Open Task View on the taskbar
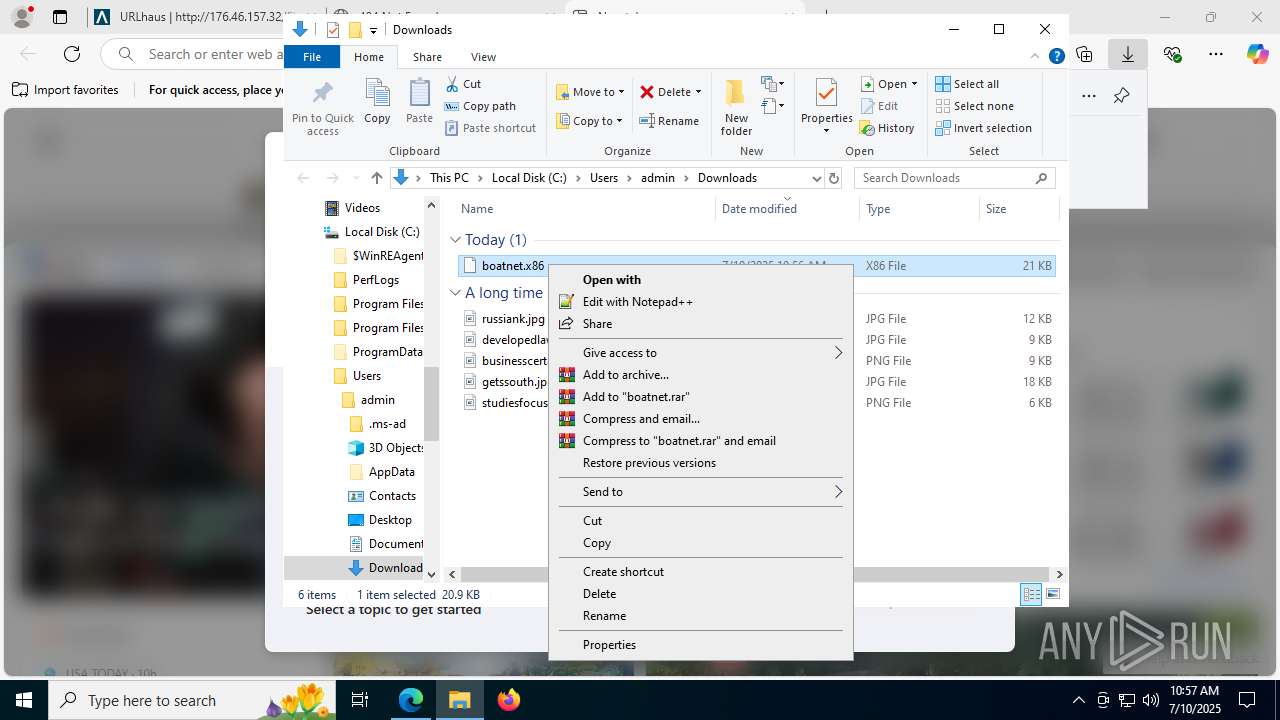This screenshot has width=1280, height=720. pyautogui.click(x=361, y=700)
